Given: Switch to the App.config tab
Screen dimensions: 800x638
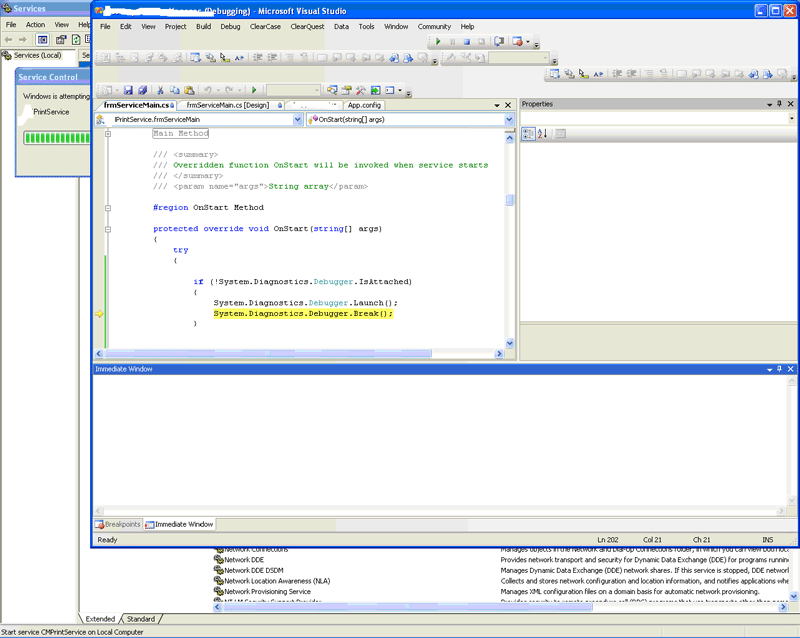Looking at the screenshot, I should [x=364, y=104].
